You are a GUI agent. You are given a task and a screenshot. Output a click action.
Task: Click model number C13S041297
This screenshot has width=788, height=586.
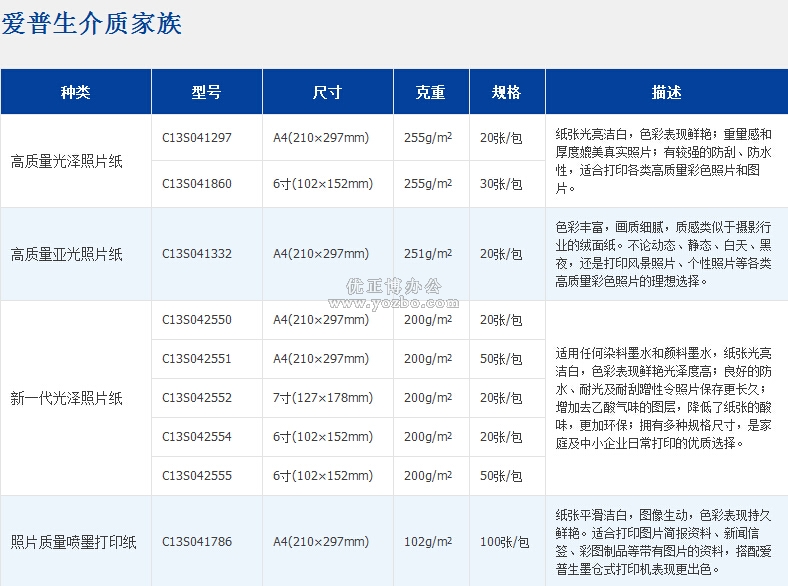point(197,138)
